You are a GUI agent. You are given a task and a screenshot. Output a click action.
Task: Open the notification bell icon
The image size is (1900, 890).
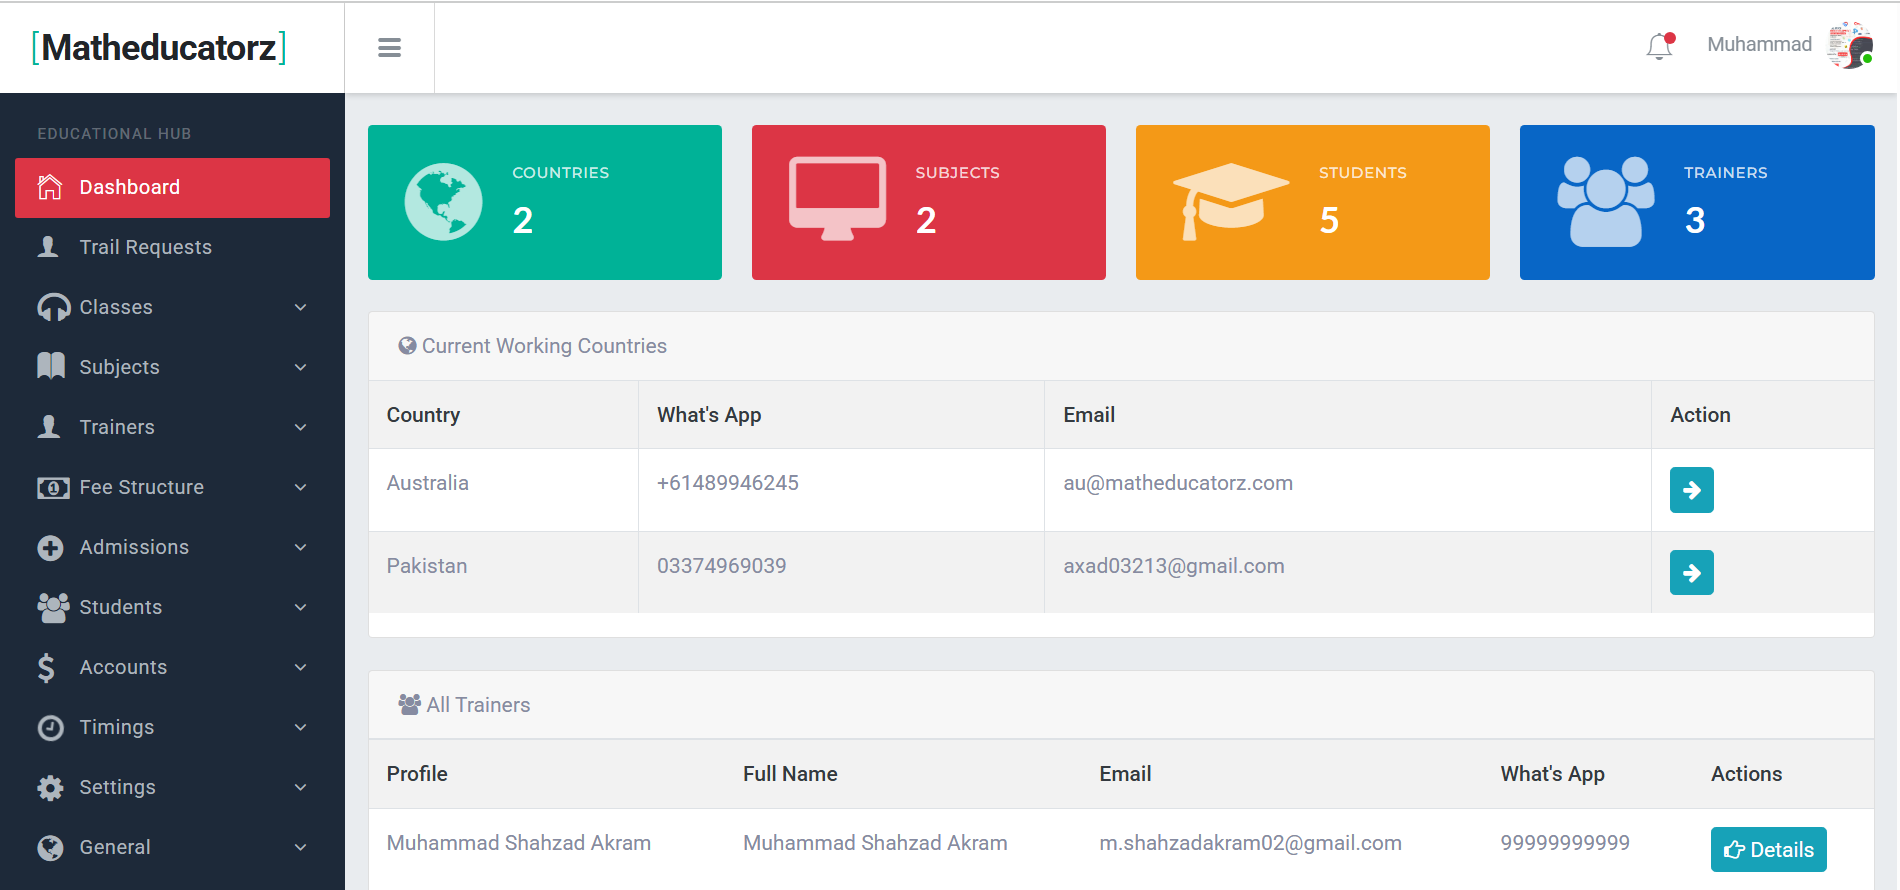click(1659, 46)
